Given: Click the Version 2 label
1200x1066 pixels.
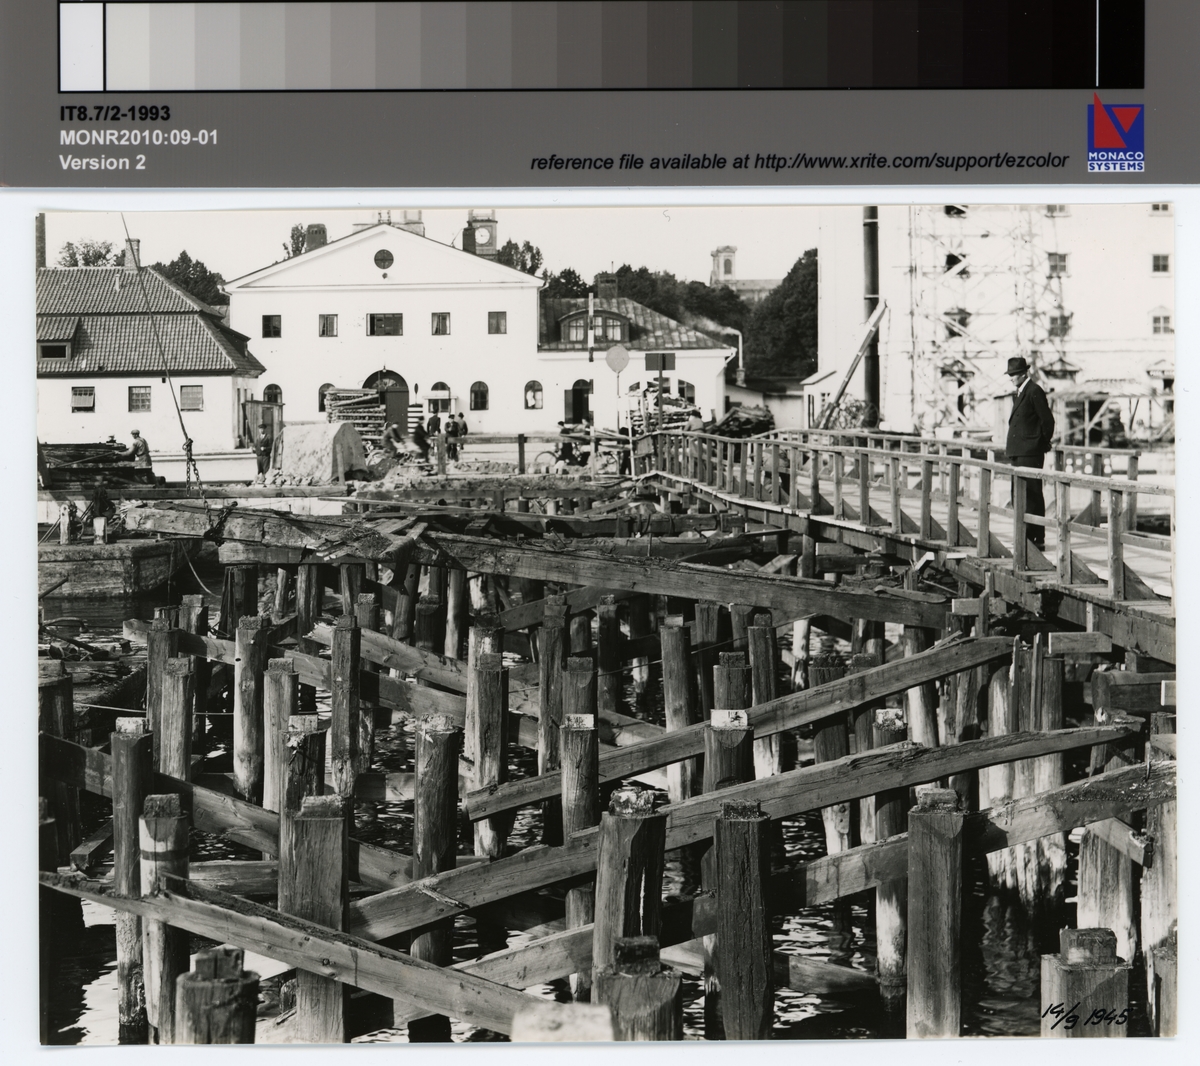Looking at the screenshot, I should coord(102,162).
